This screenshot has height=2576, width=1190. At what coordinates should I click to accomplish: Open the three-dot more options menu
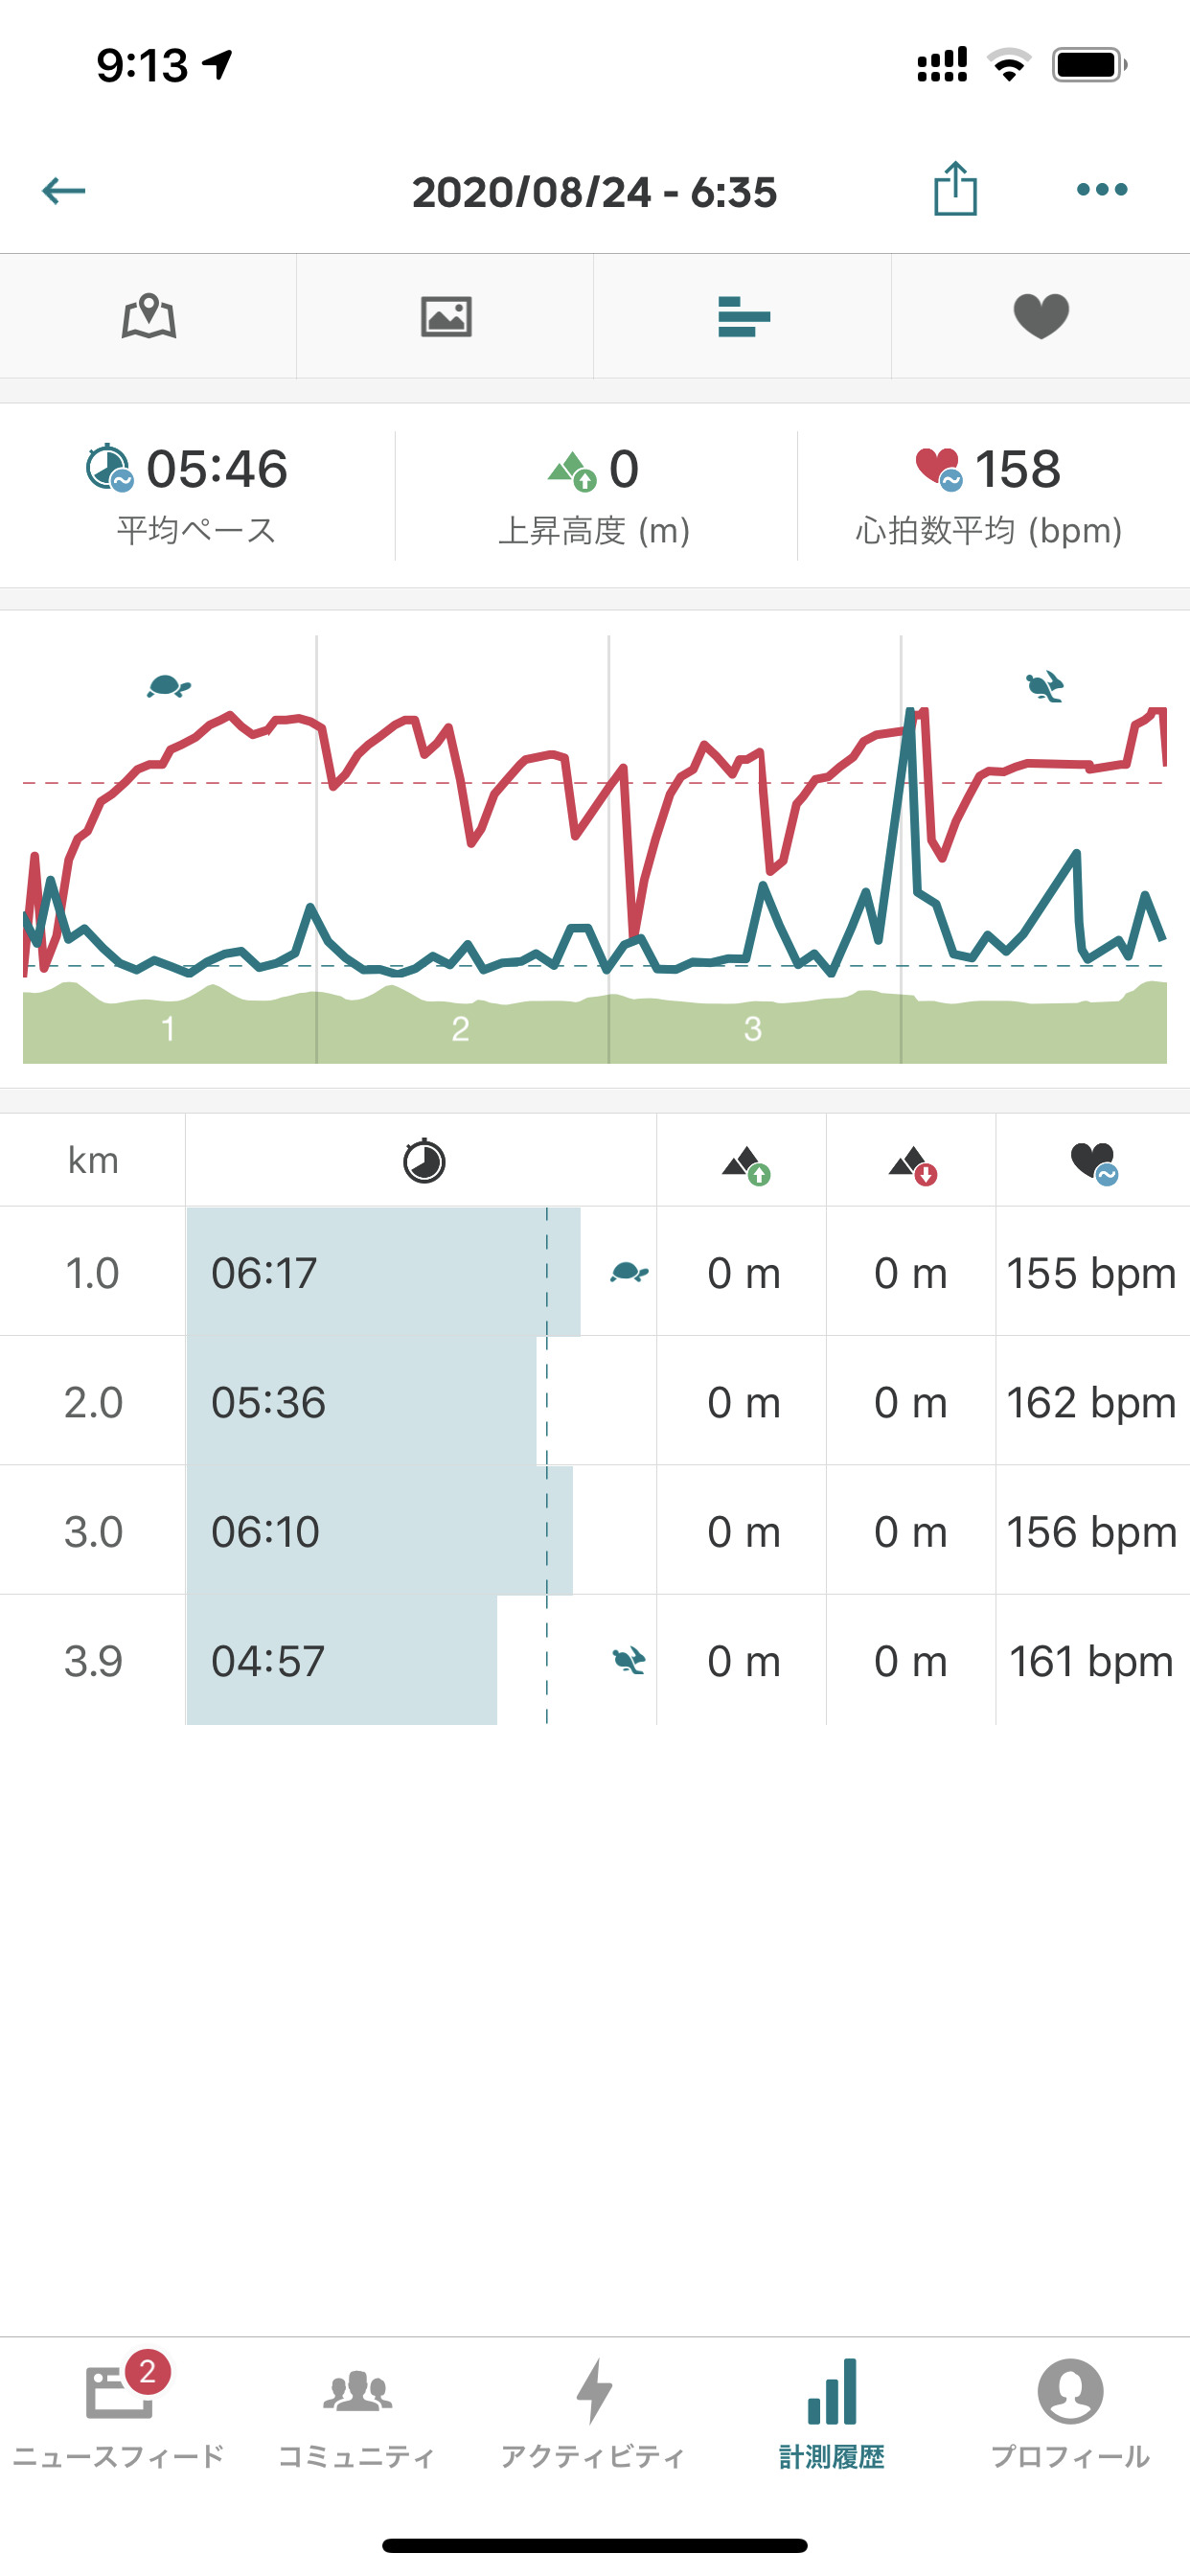click(1101, 189)
